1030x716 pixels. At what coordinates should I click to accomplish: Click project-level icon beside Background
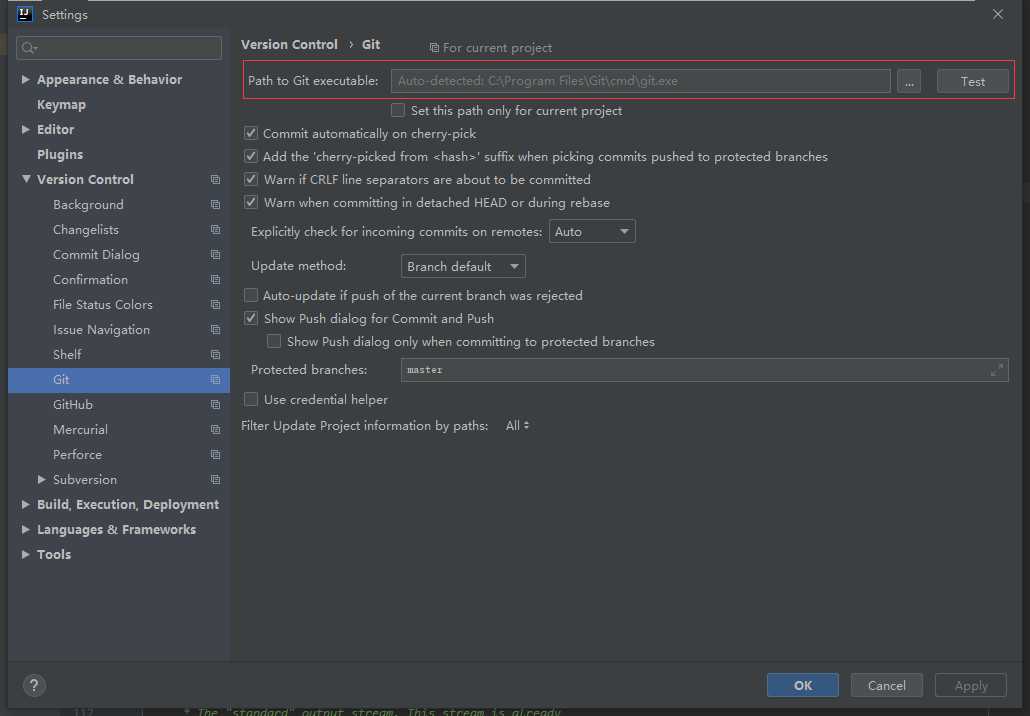coord(215,204)
